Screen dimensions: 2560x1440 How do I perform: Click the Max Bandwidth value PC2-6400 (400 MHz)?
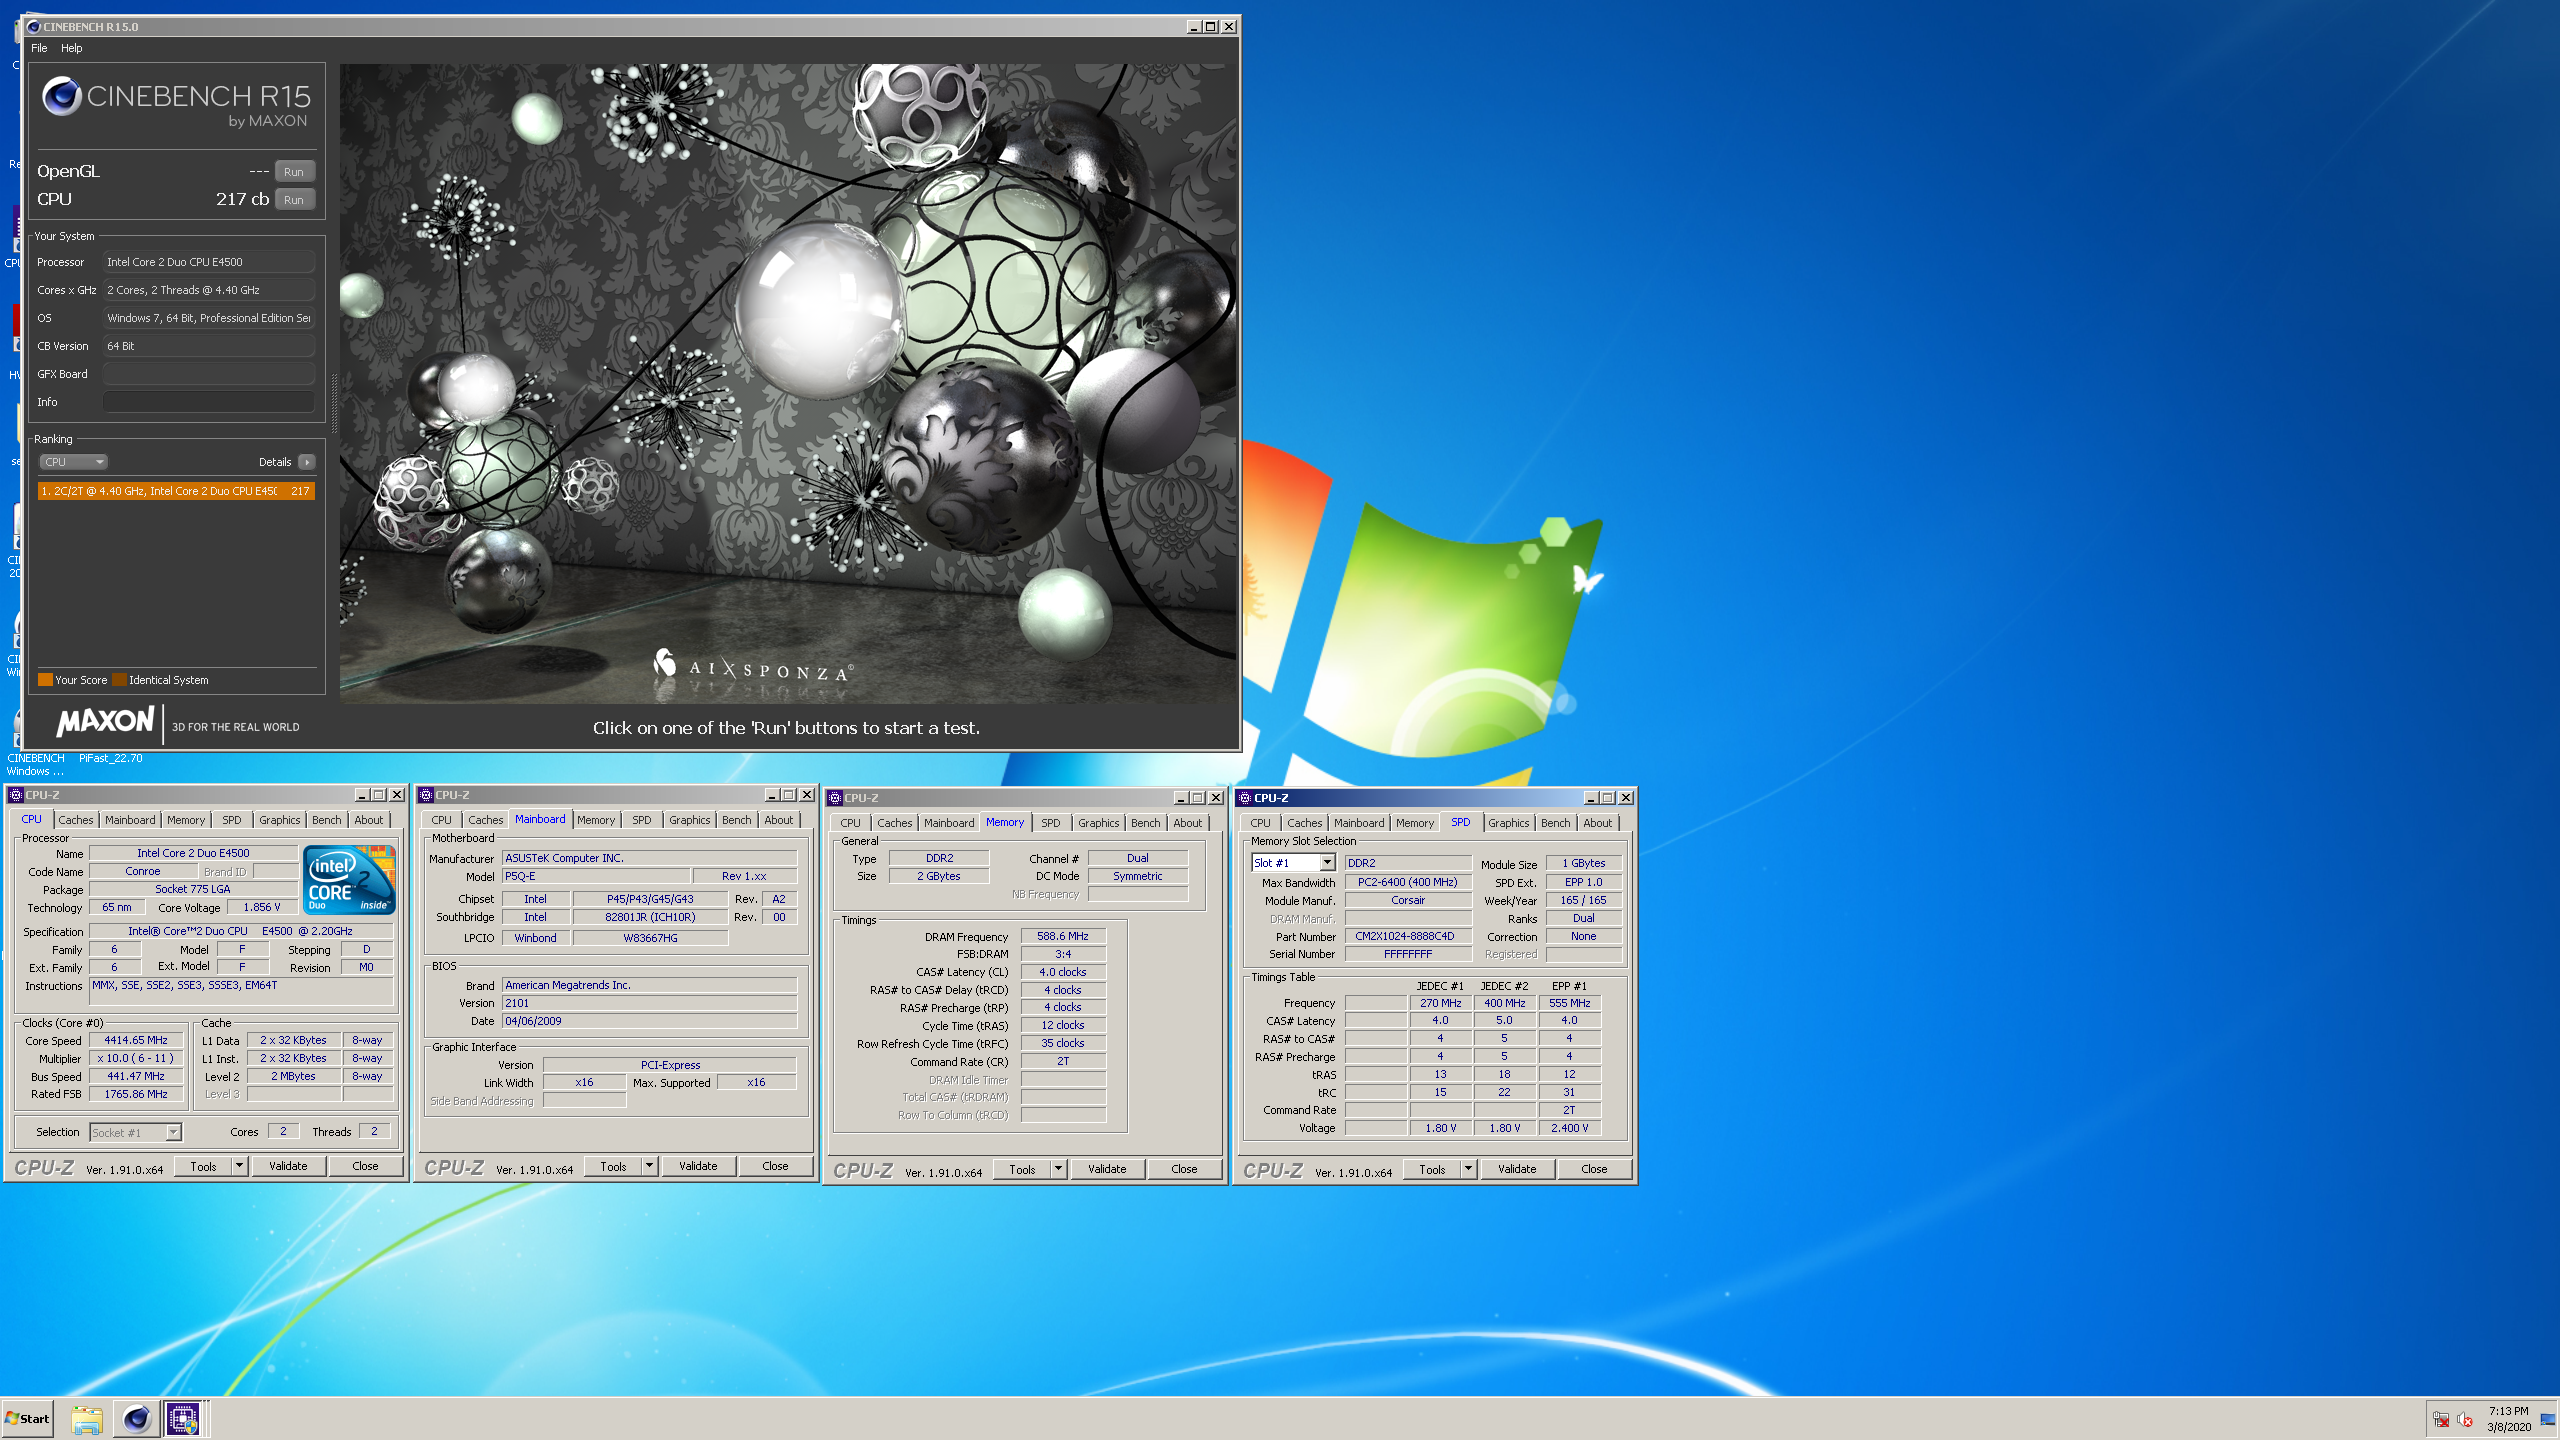1407,882
